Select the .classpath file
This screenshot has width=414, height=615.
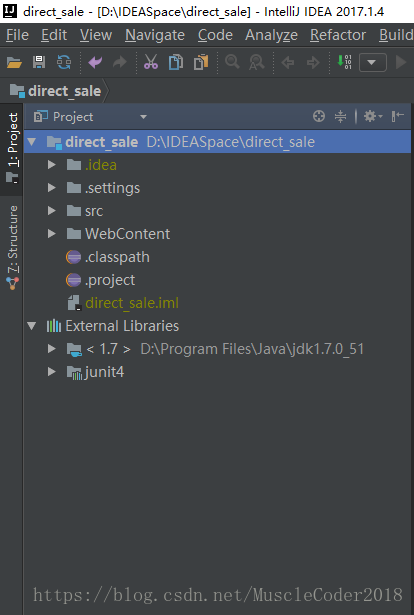click(117, 257)
